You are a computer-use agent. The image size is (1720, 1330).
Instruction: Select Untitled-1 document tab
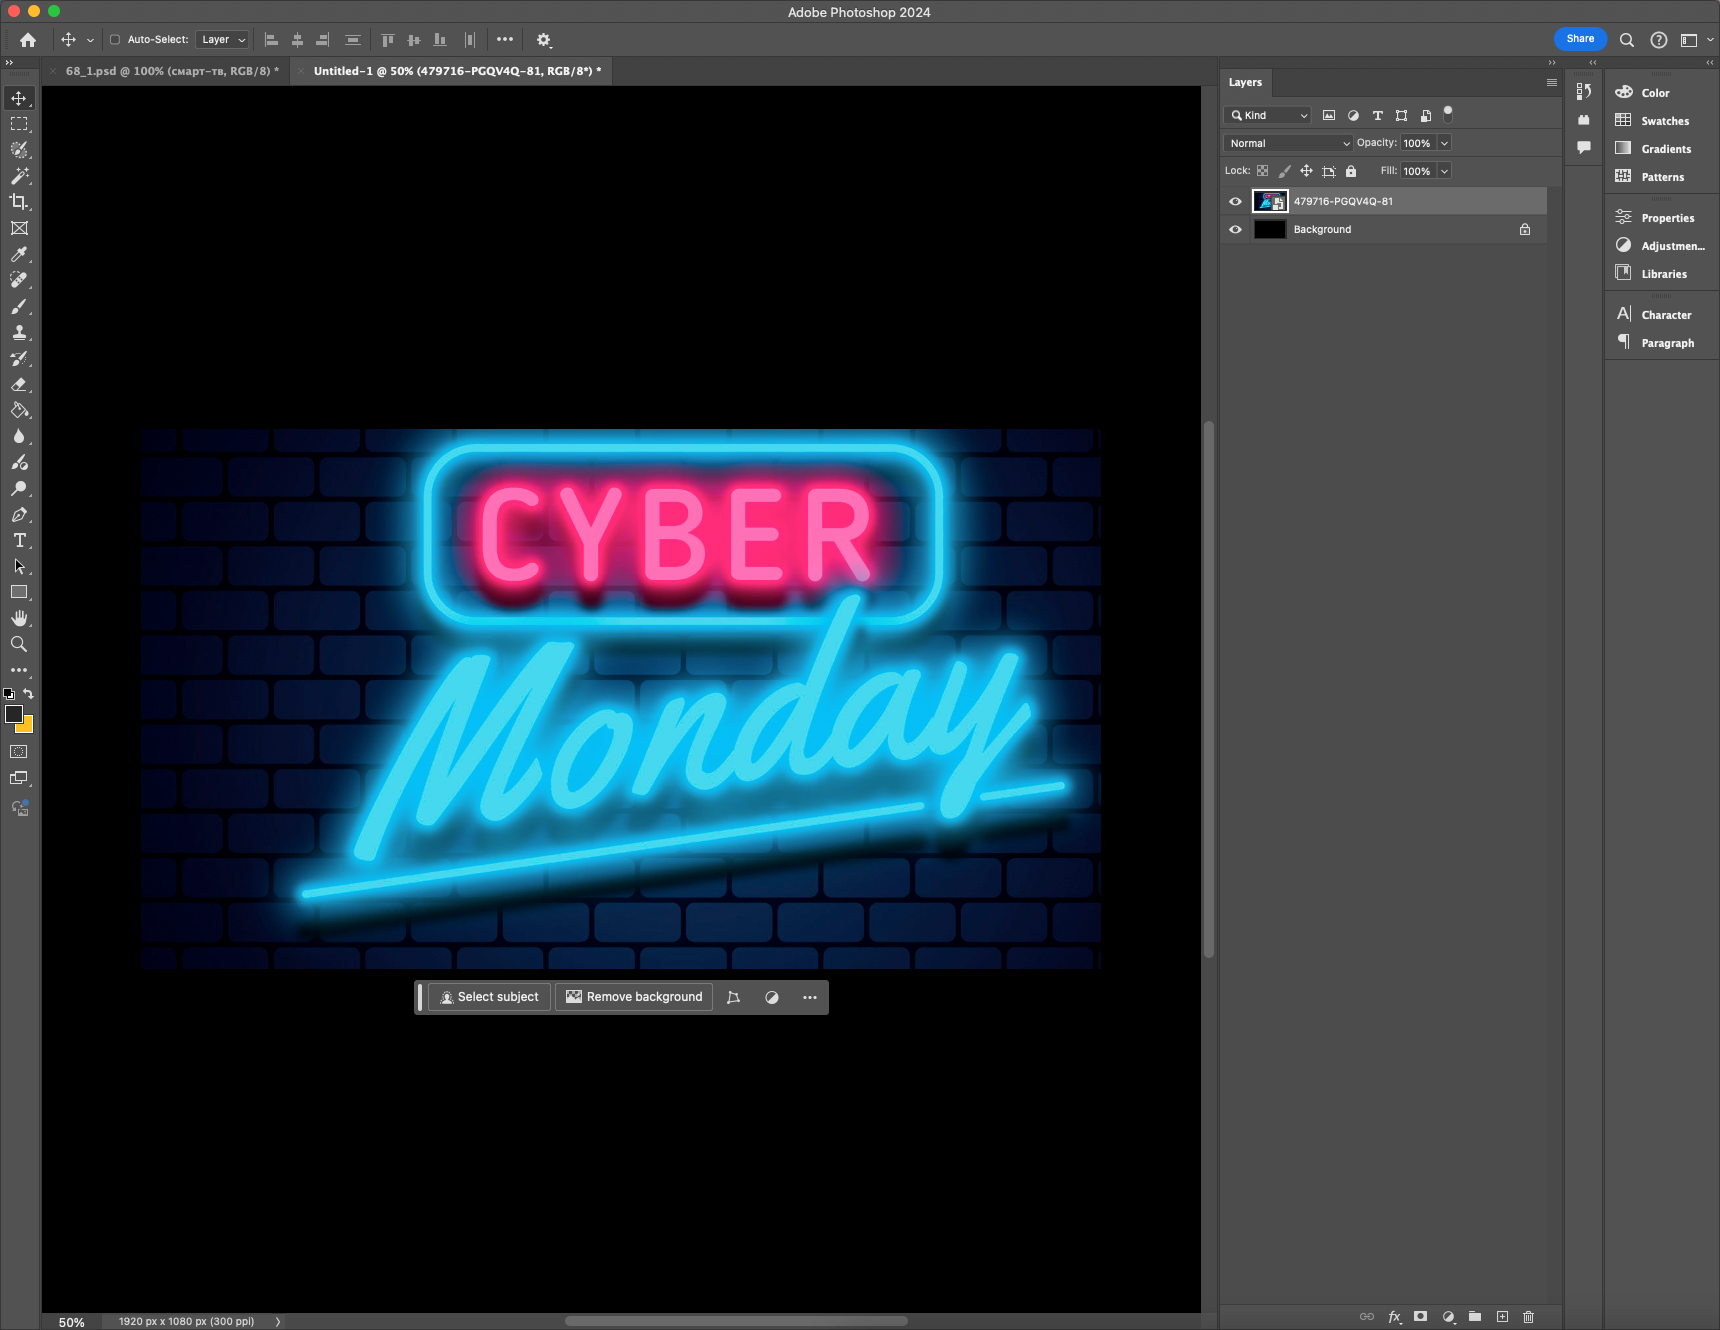457,71
